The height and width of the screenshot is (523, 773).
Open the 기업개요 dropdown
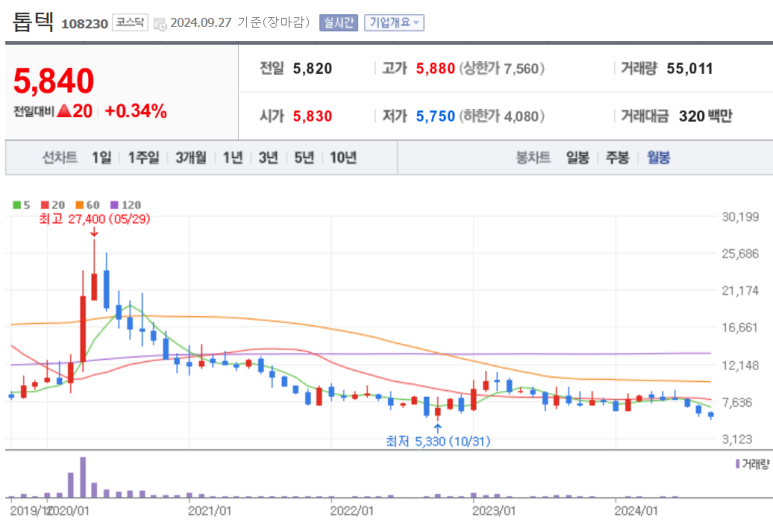[394, 23]
